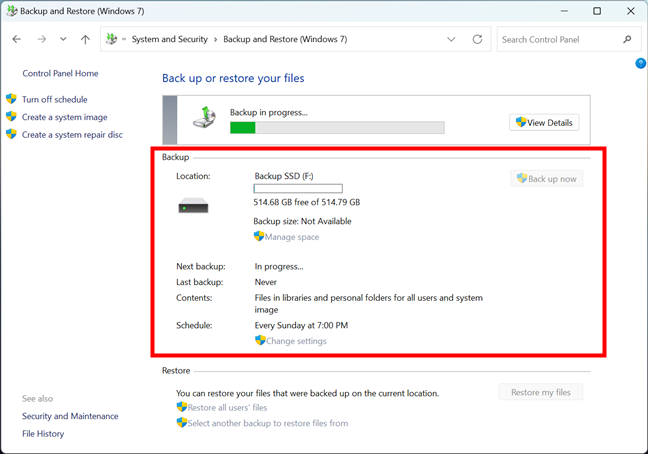This screenshot has width=648, height=454.
Task: Open the recent locations chevron dropdown
Action: click(x=63, y=39)
